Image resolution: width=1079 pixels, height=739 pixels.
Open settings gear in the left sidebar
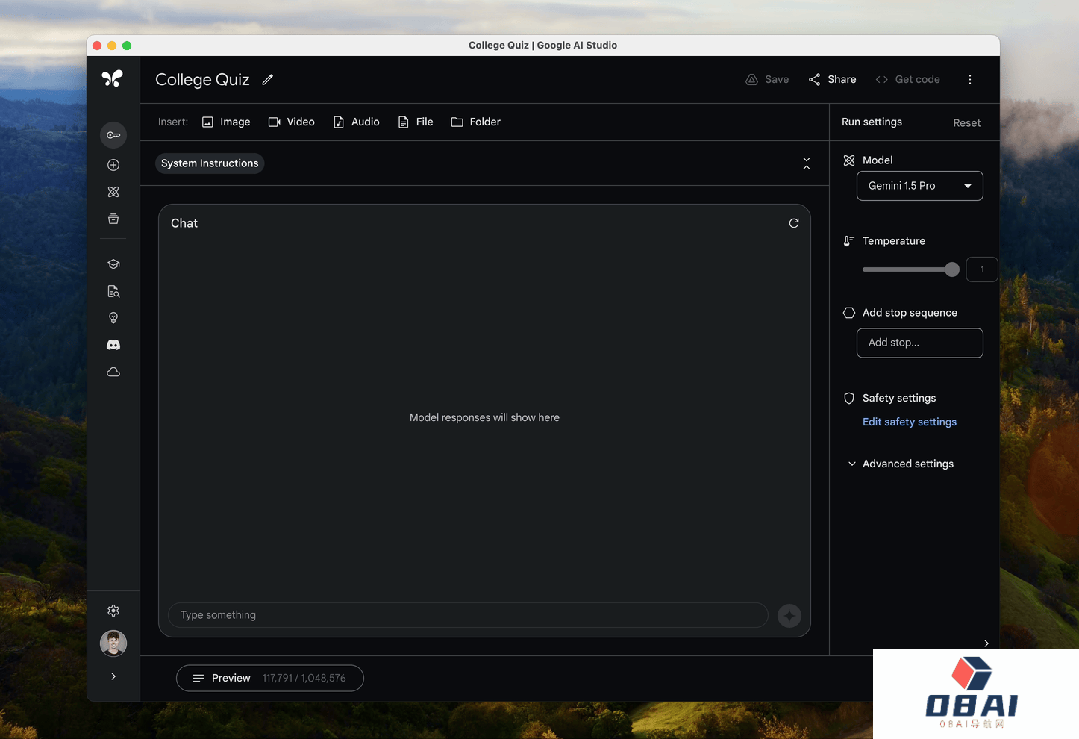click(x=113, y=611)
